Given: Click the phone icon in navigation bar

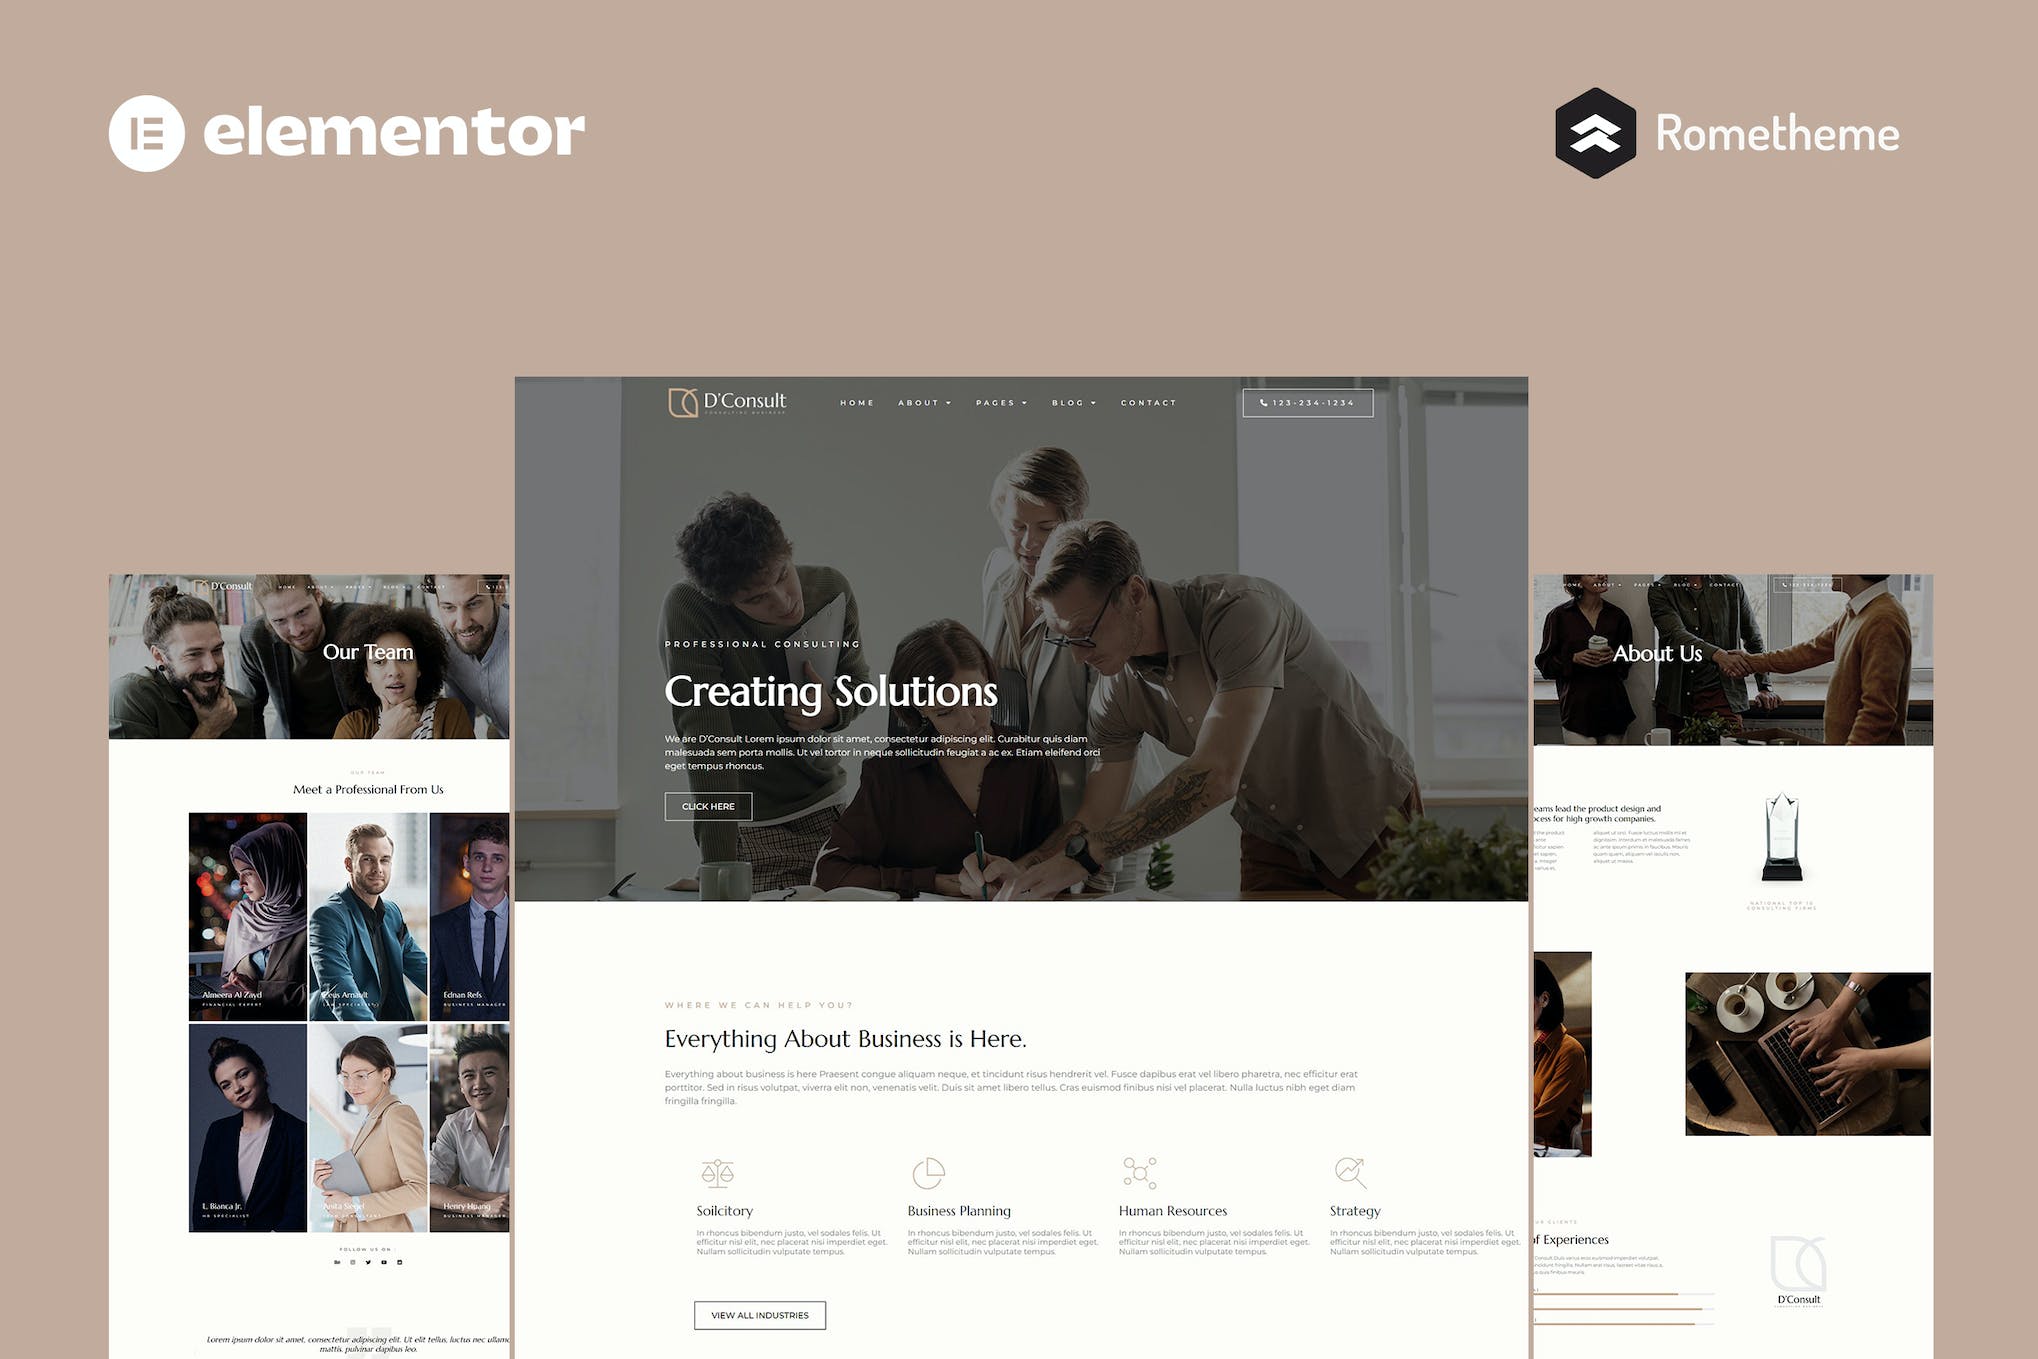Looking at the screenshot, I should [x=1262, y=400].
